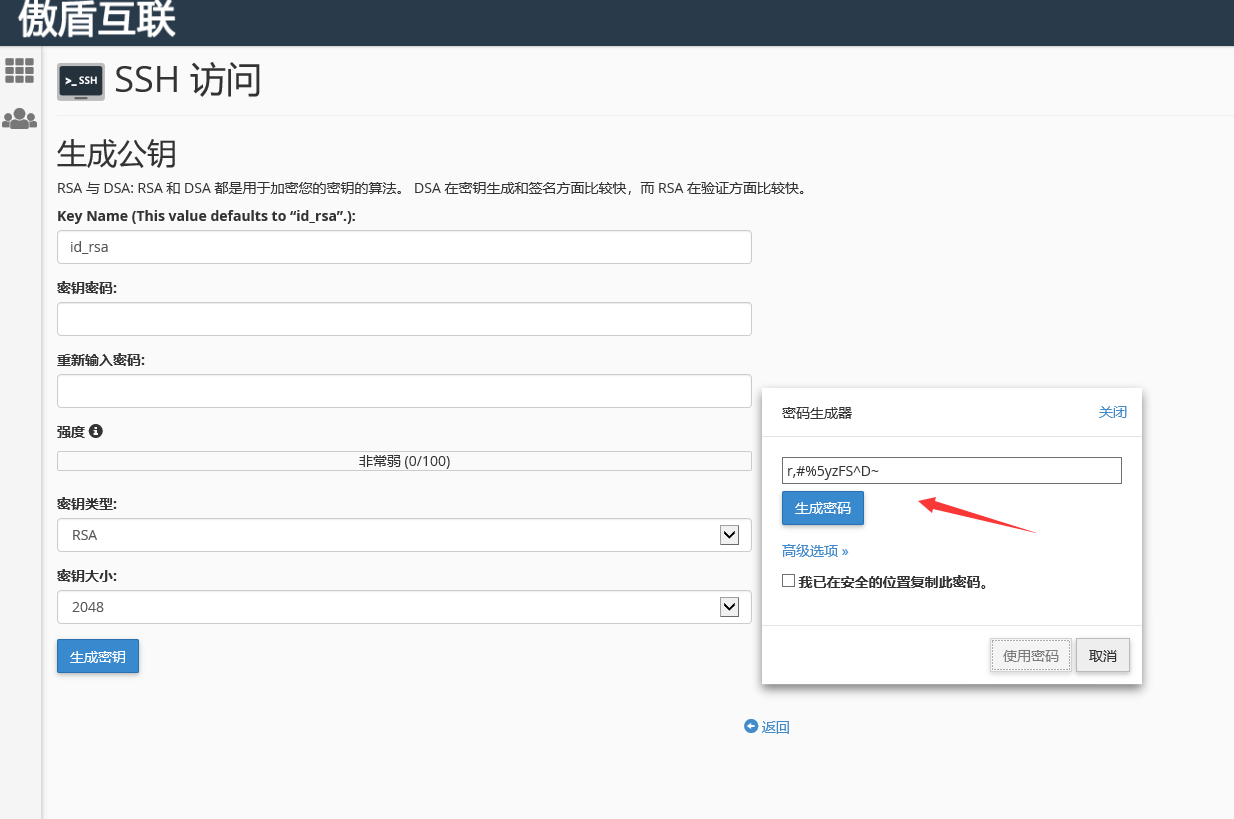Cancel the password generator with 取消
This screenshot has width=1234, height=819.
point(1103,656)
